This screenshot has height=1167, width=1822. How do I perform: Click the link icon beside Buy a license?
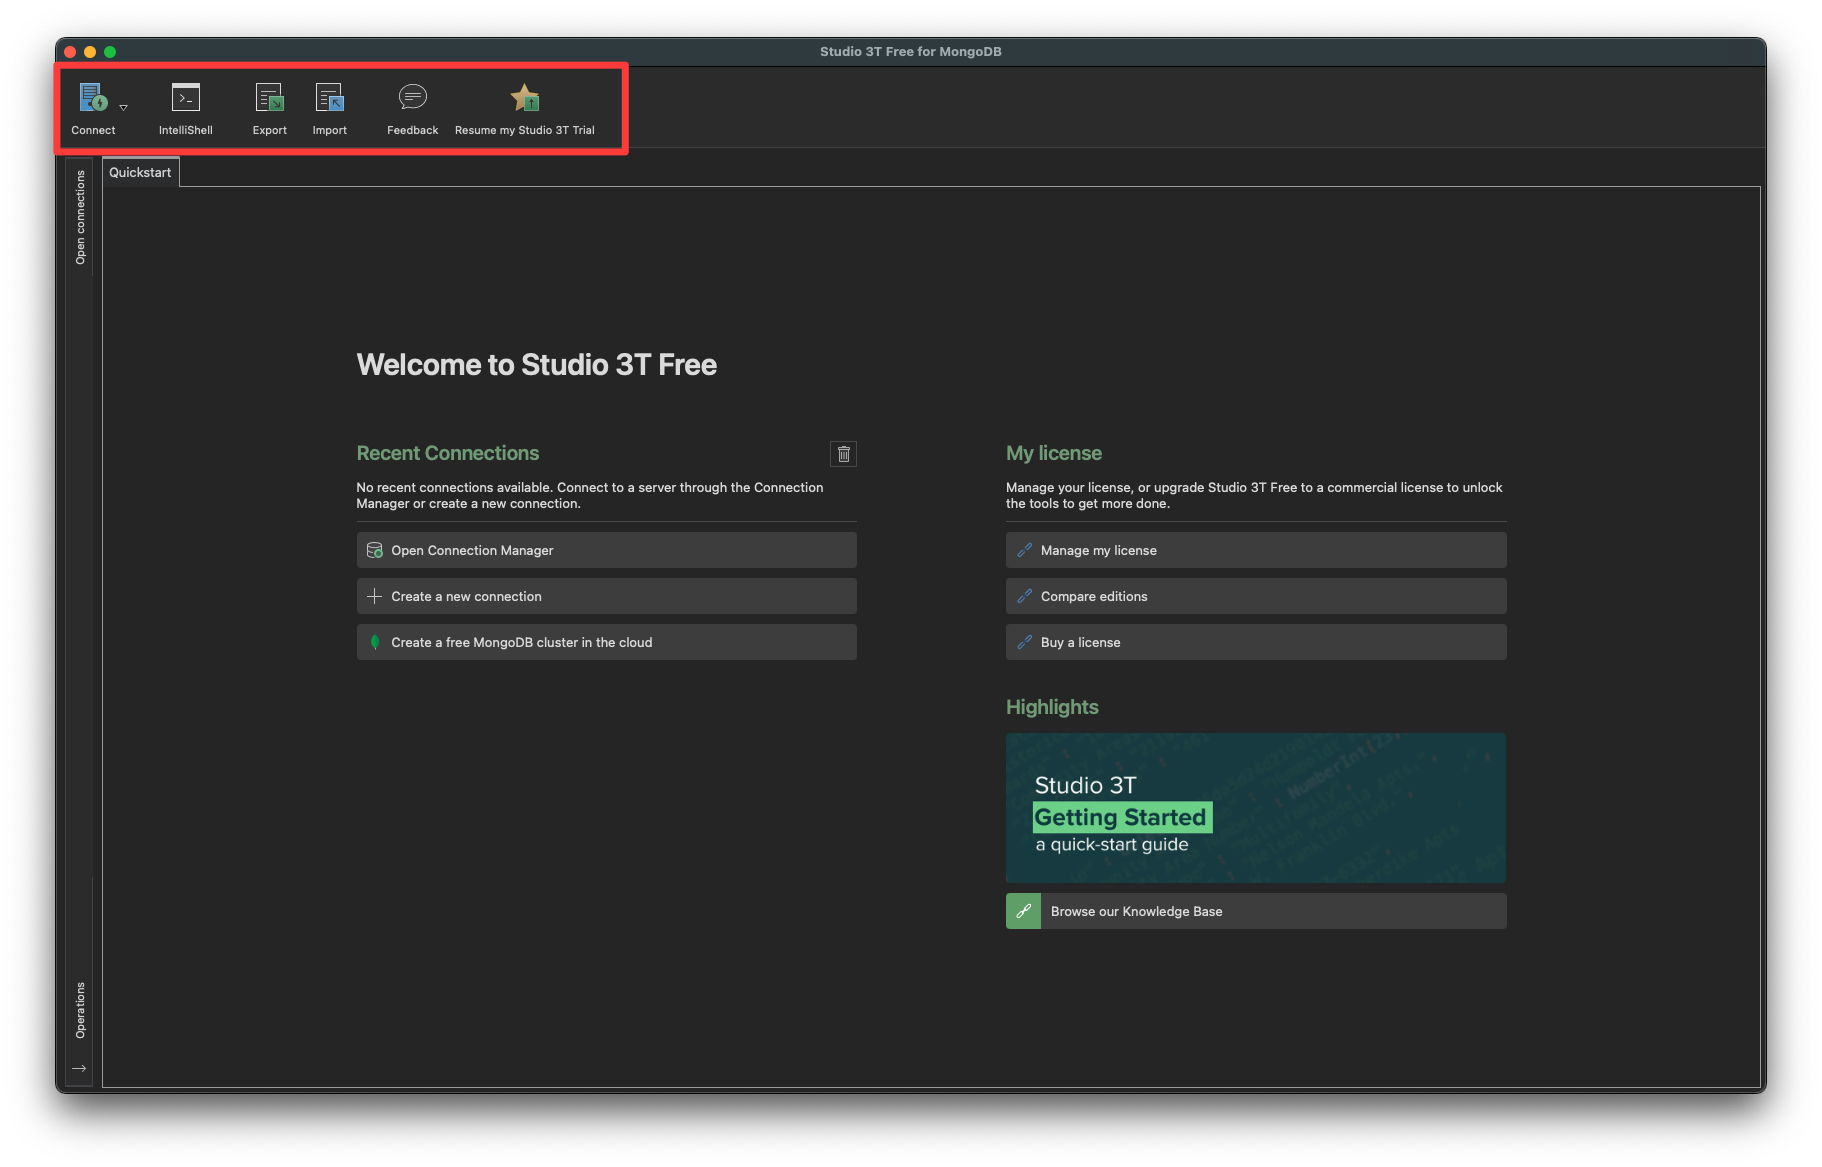click(x=1024, y=642)
